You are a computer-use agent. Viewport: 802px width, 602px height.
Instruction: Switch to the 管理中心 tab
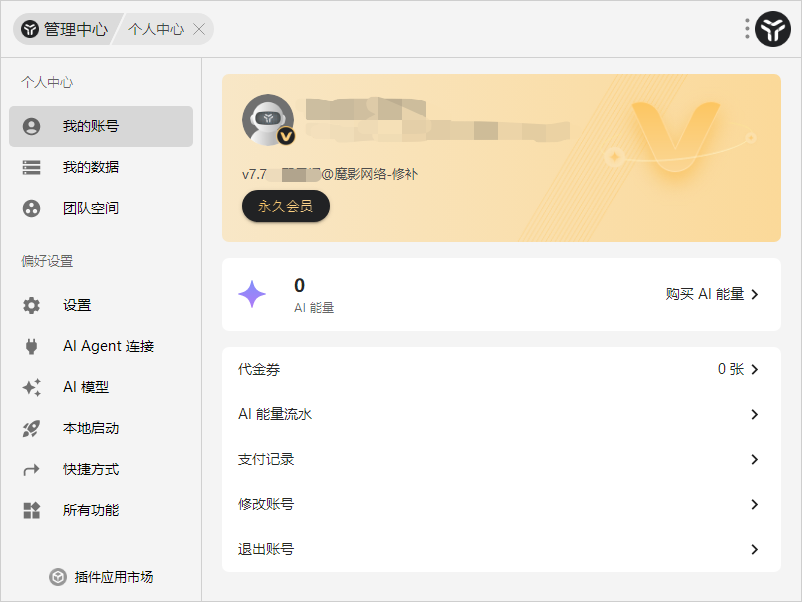coord(65,29)
